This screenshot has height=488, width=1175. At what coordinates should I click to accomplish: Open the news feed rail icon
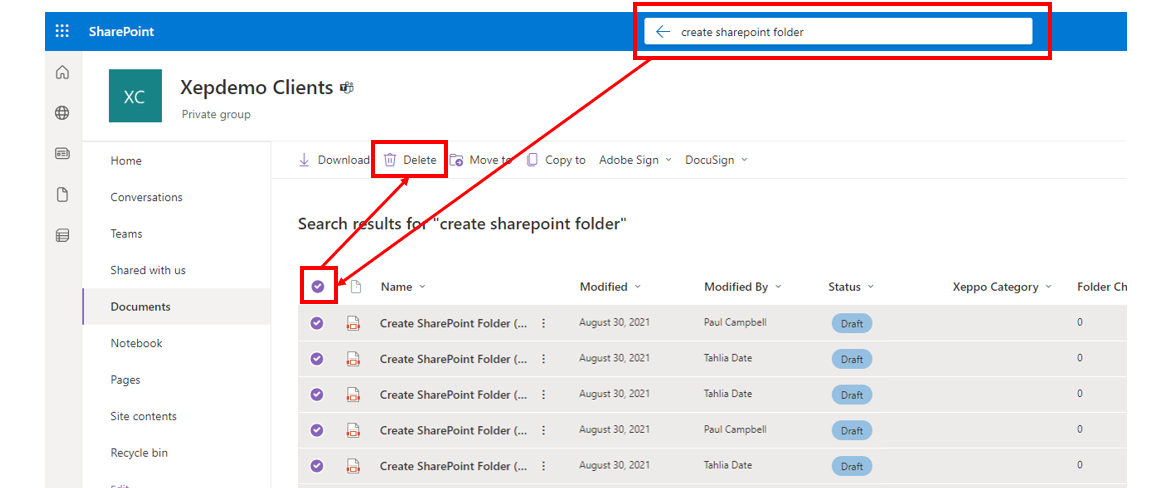(63, 154)
